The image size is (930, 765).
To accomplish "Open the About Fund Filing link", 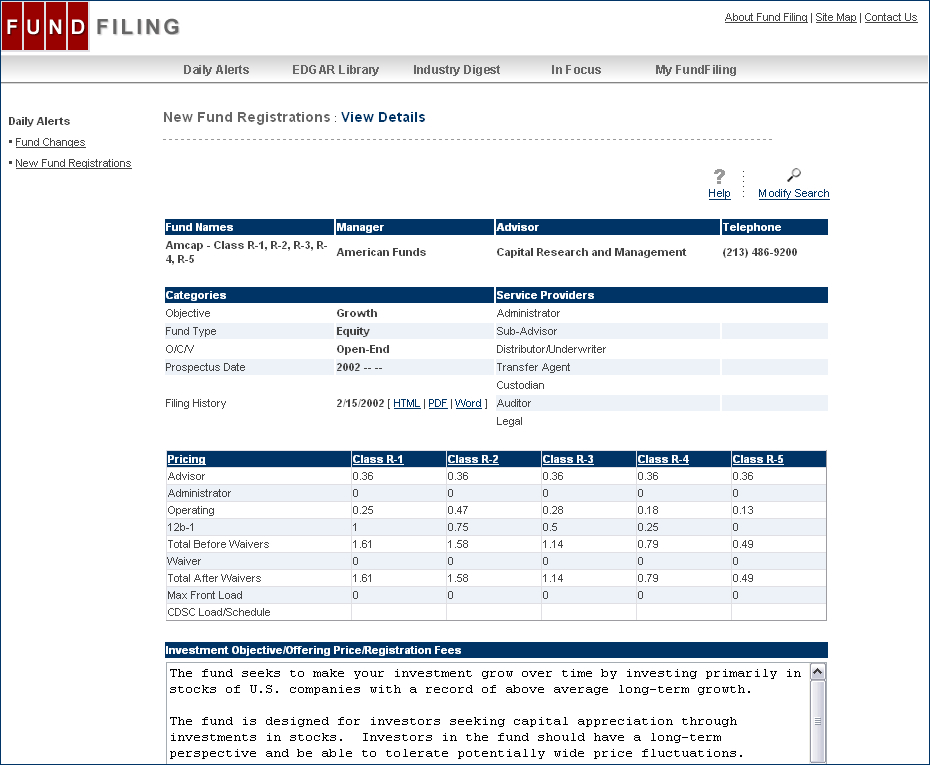I will [766, 17].
